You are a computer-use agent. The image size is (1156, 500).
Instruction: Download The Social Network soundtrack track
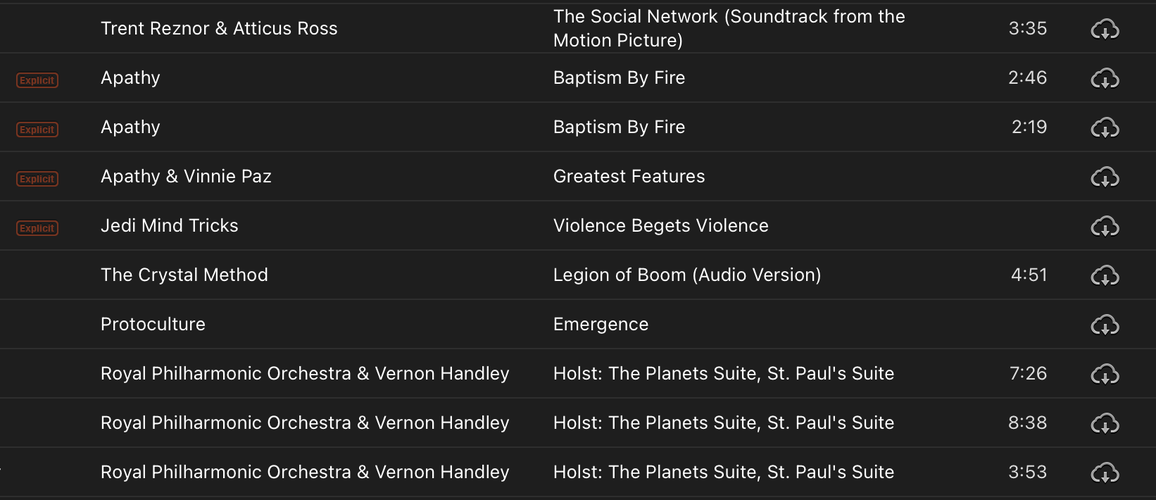[x=1104, y=29]
